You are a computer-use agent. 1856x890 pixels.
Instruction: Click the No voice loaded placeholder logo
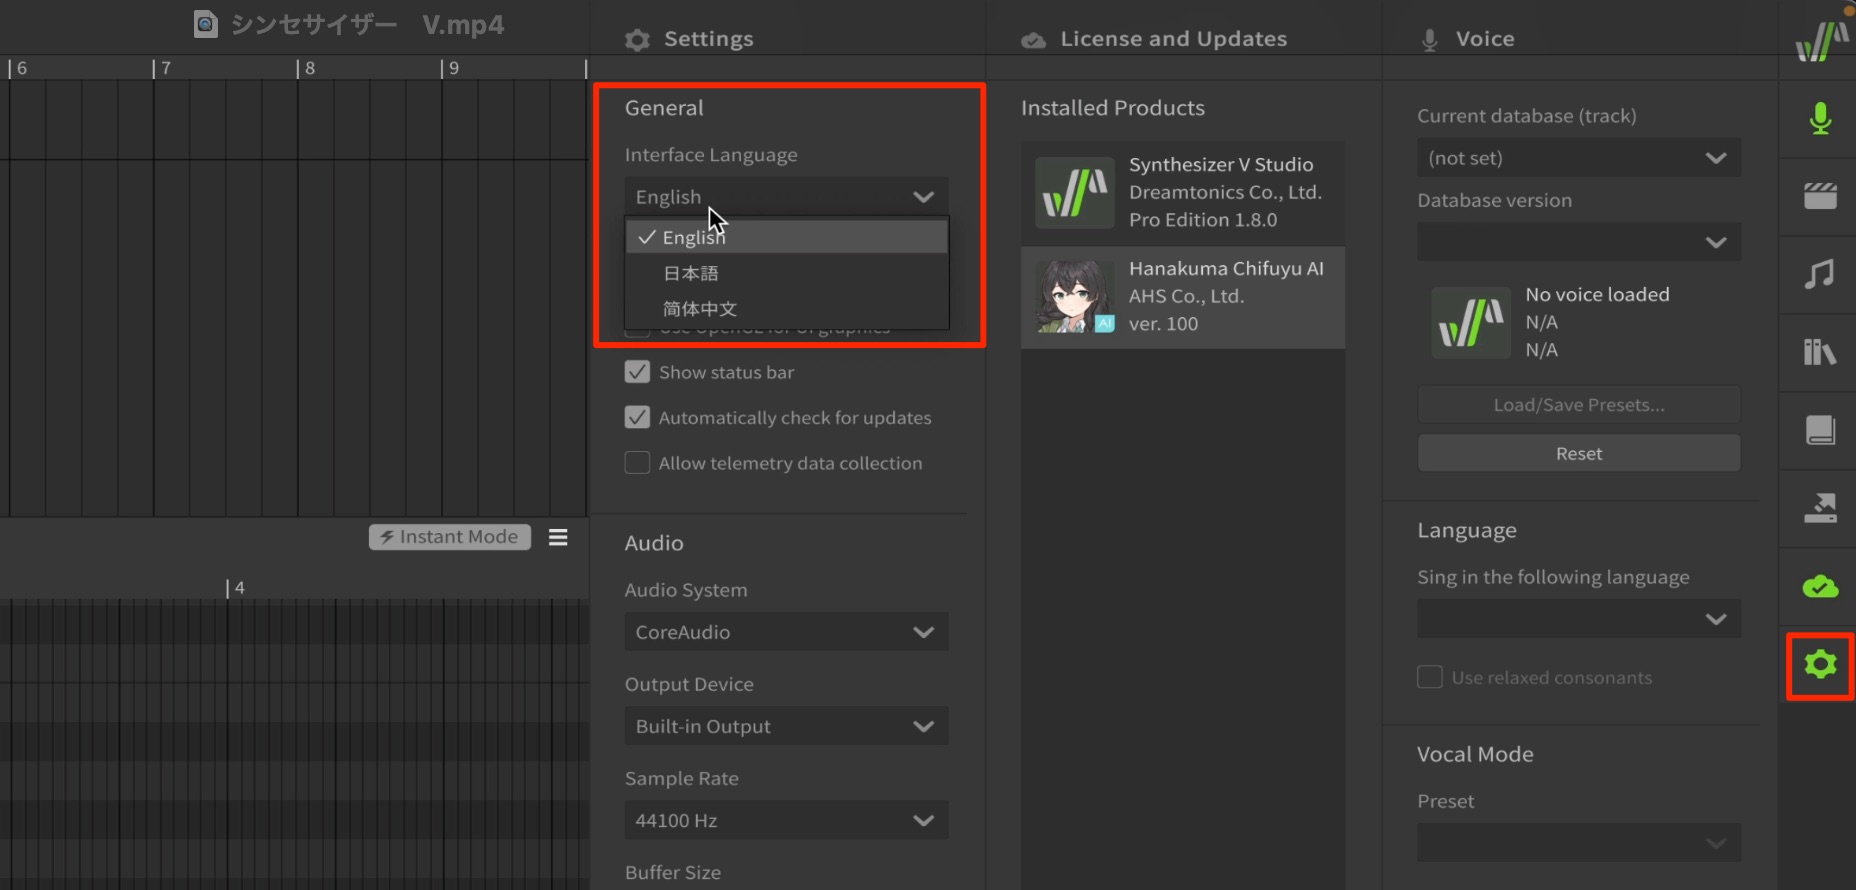(1470, 323)
